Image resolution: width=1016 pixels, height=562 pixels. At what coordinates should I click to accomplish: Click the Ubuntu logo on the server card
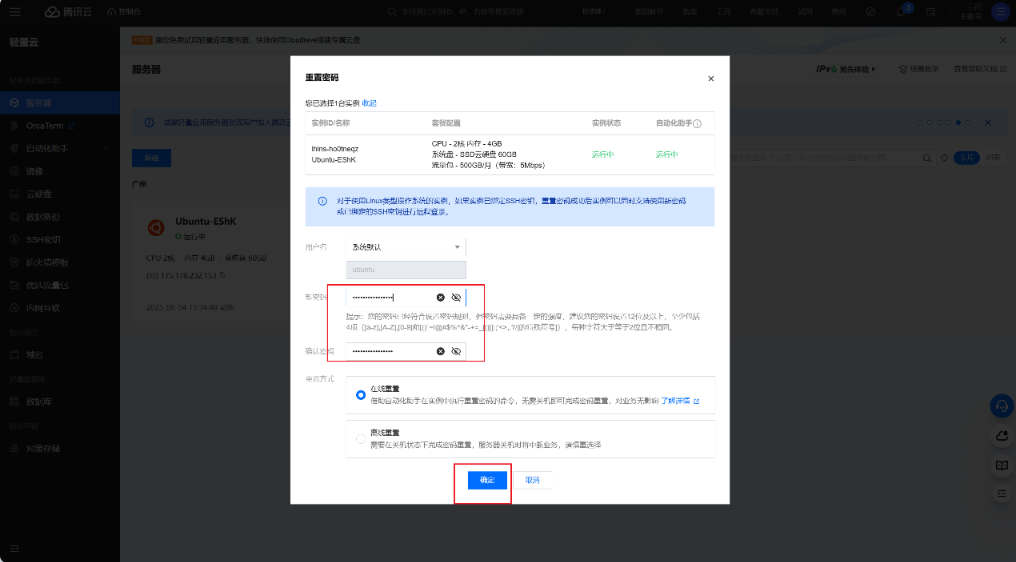pyautogui.click(x=156, y=228)
